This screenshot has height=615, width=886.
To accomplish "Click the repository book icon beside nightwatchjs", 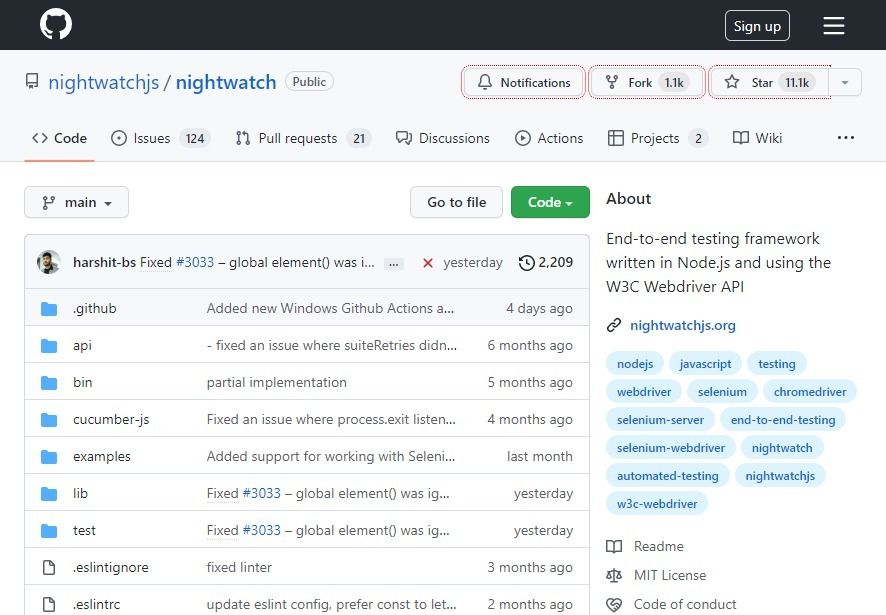I will (x=32, y=82).
